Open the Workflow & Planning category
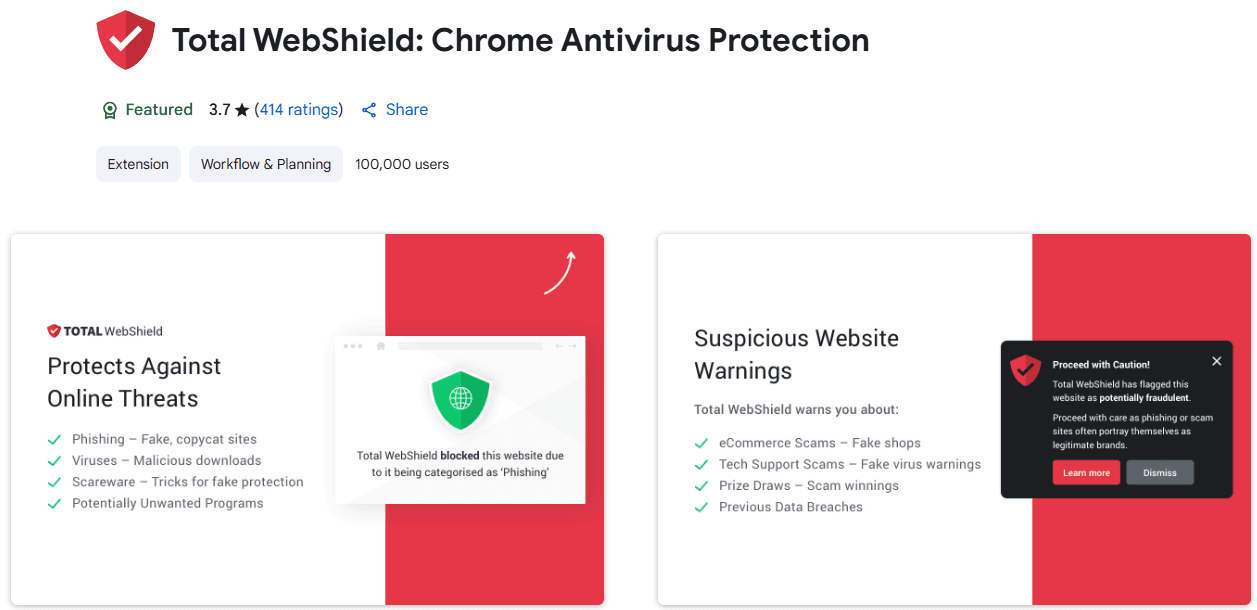Viewport: 1257px width, 610px height. click(265, 163)
